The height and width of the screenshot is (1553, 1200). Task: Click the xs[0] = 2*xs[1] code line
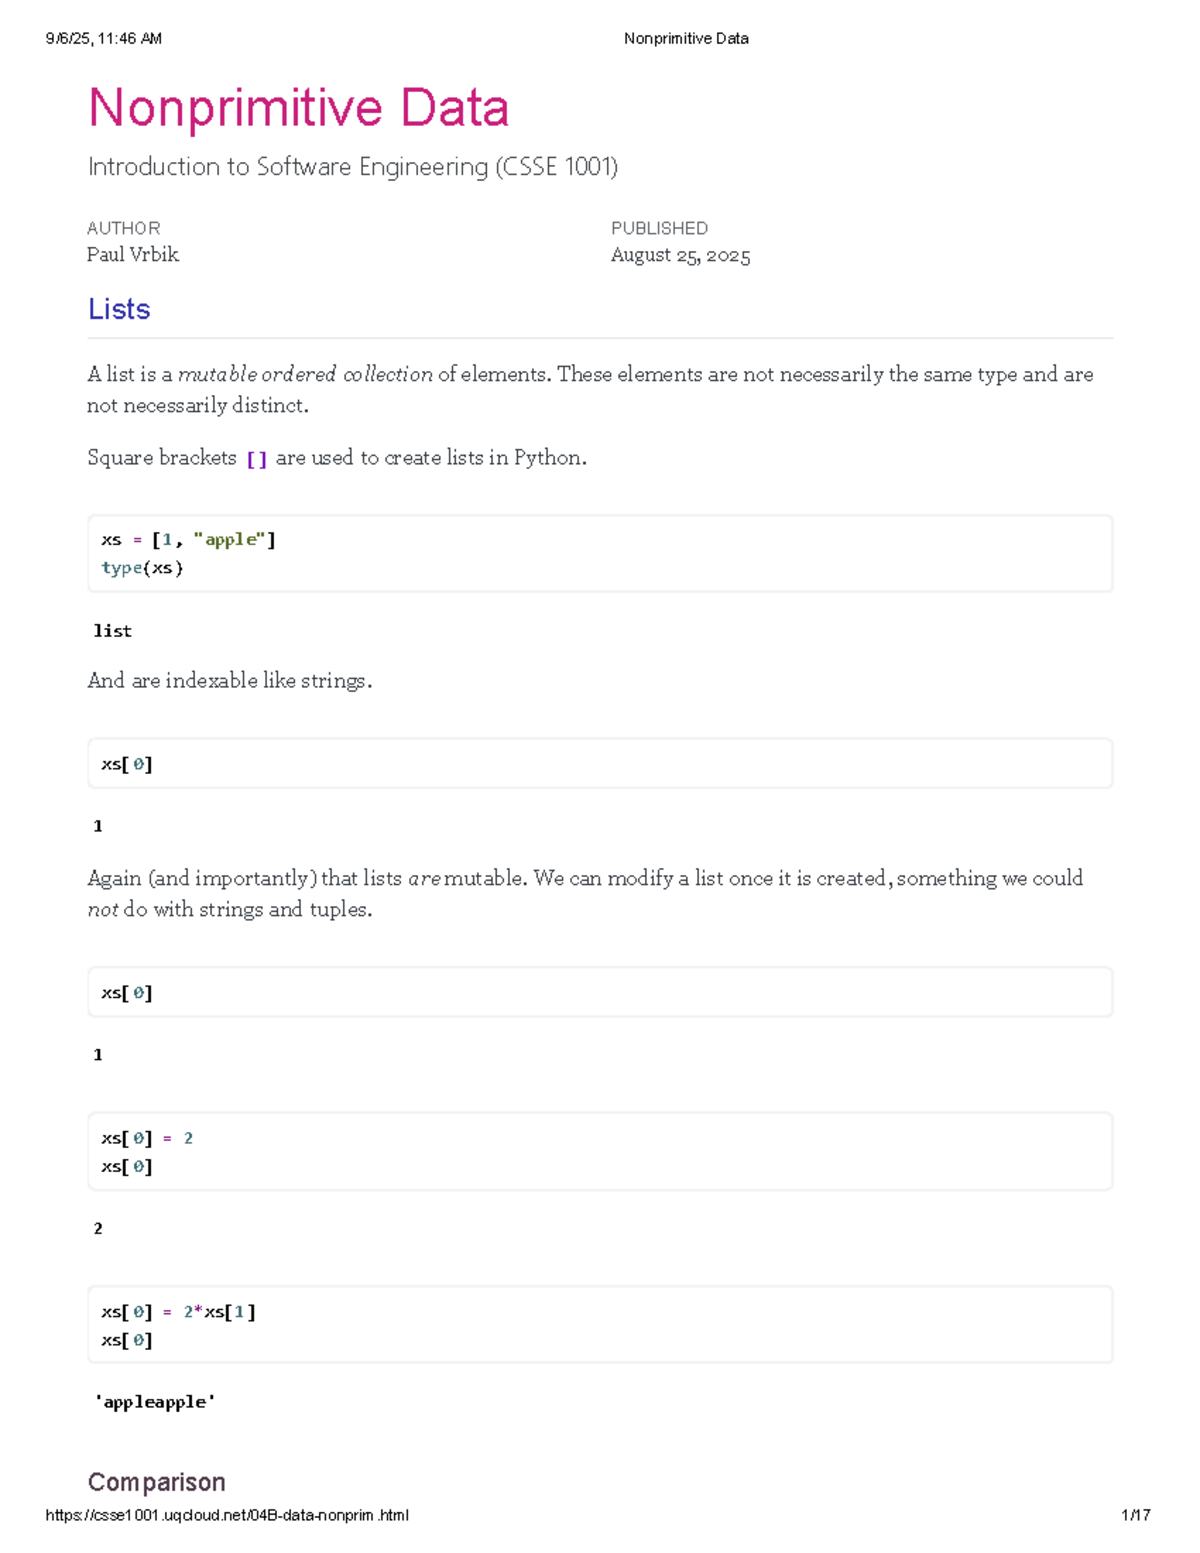pyautogui.click(x=179, y=1312)
